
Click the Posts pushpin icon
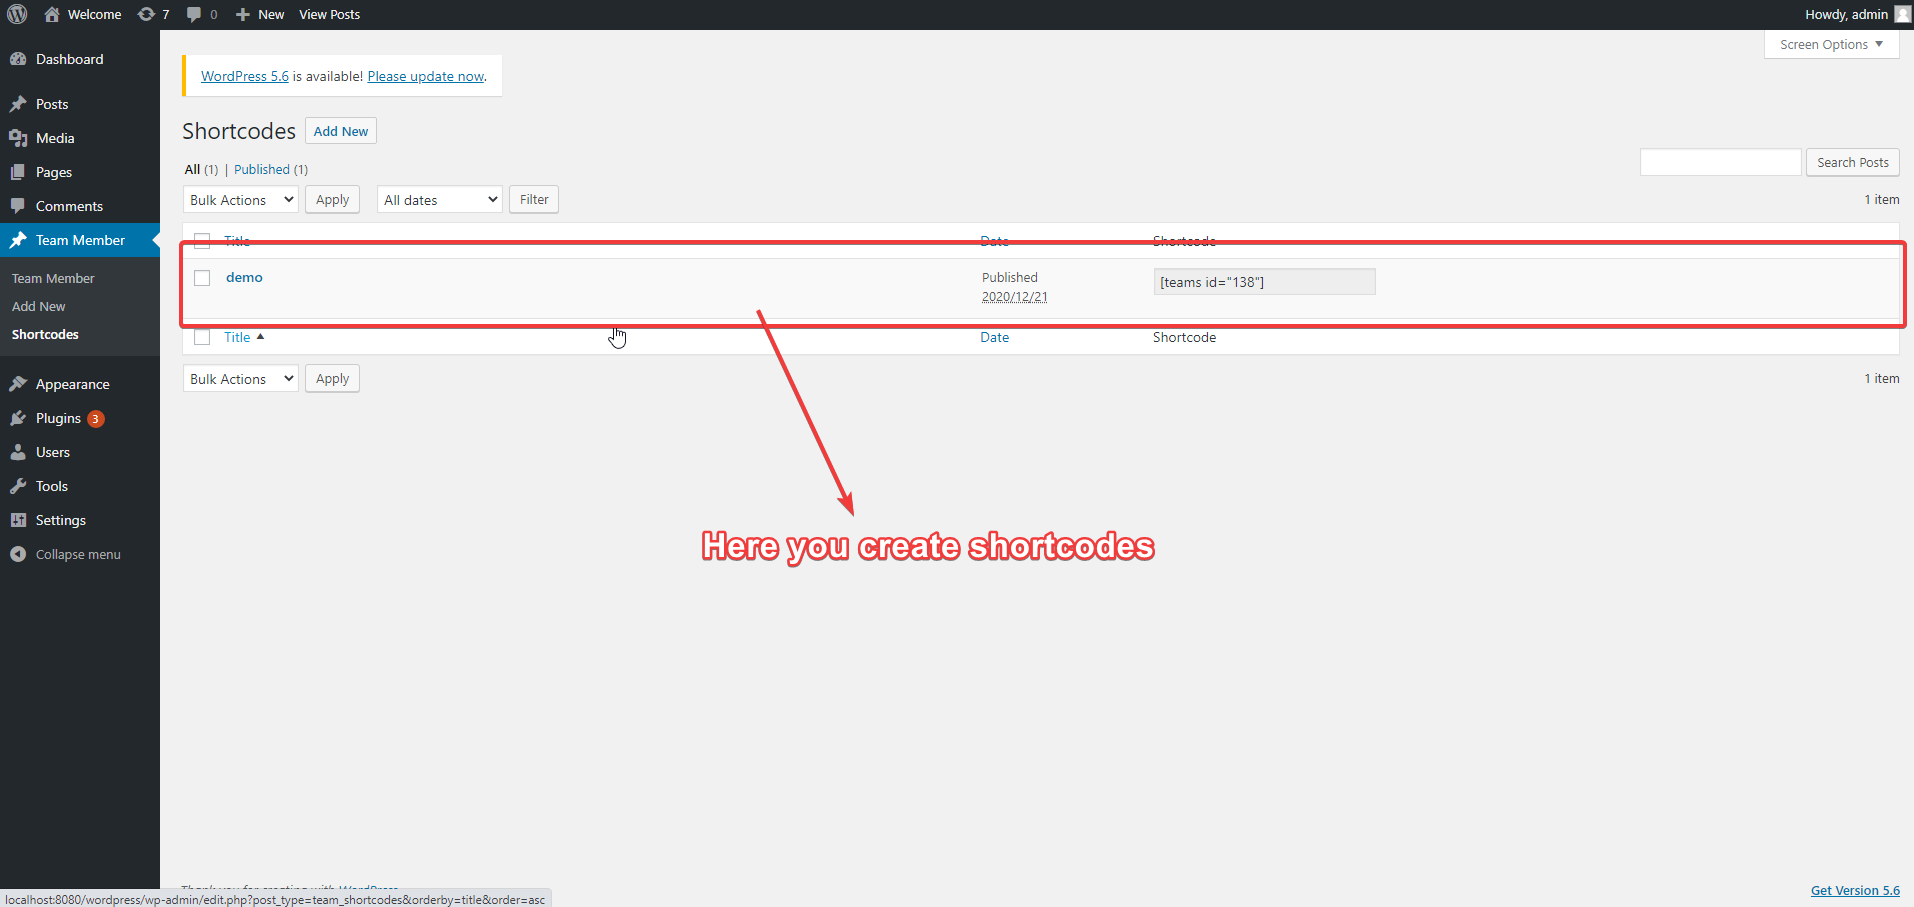(18, 104)
